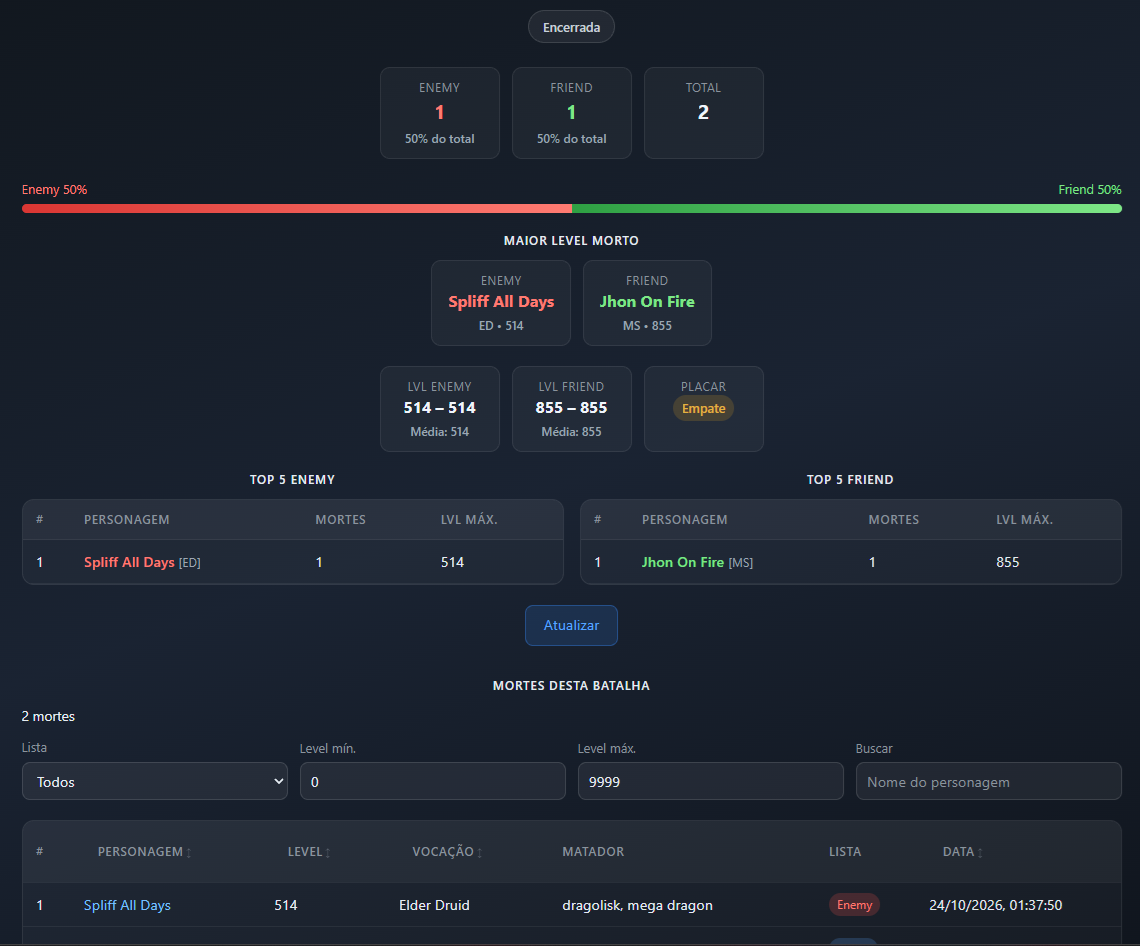Screen dimensions: 1140x946
Task: Click the Atualizar button
Action: pyautogui.click(x=571, y=625)
